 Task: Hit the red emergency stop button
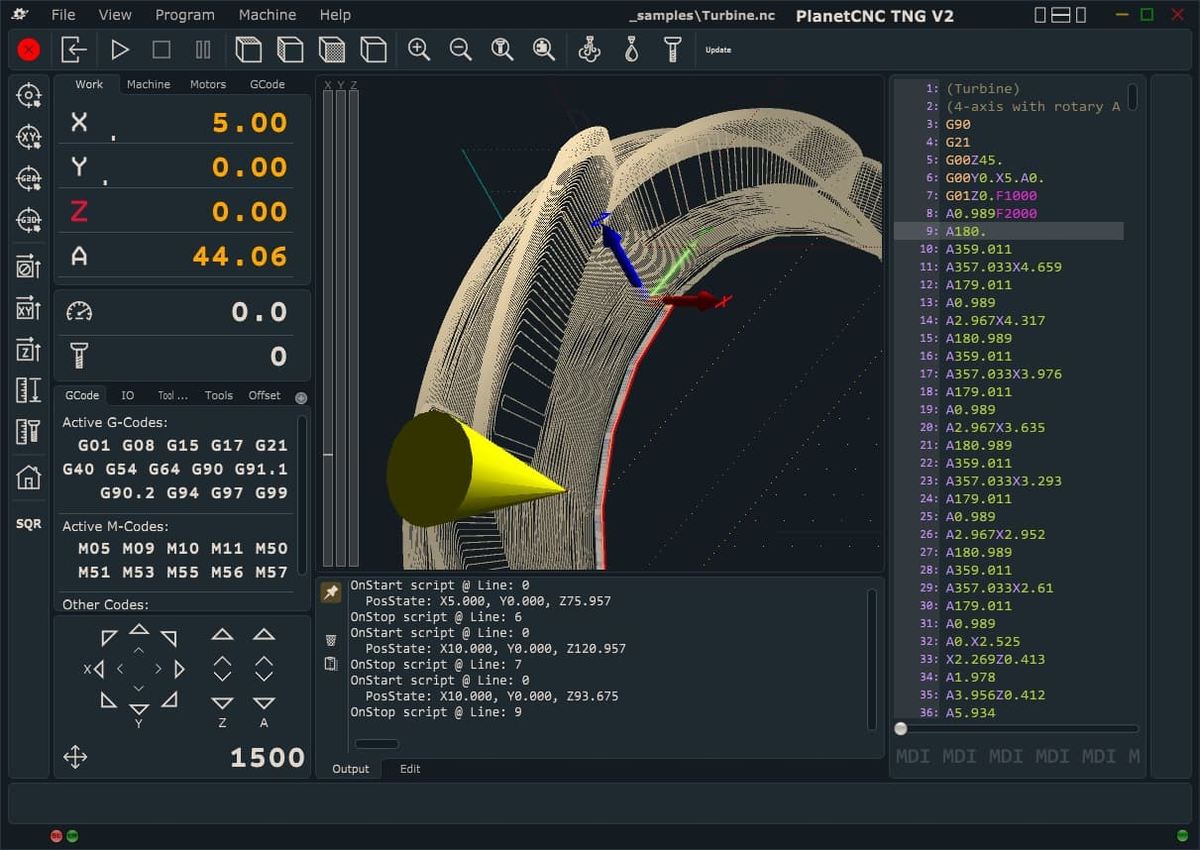28,50
